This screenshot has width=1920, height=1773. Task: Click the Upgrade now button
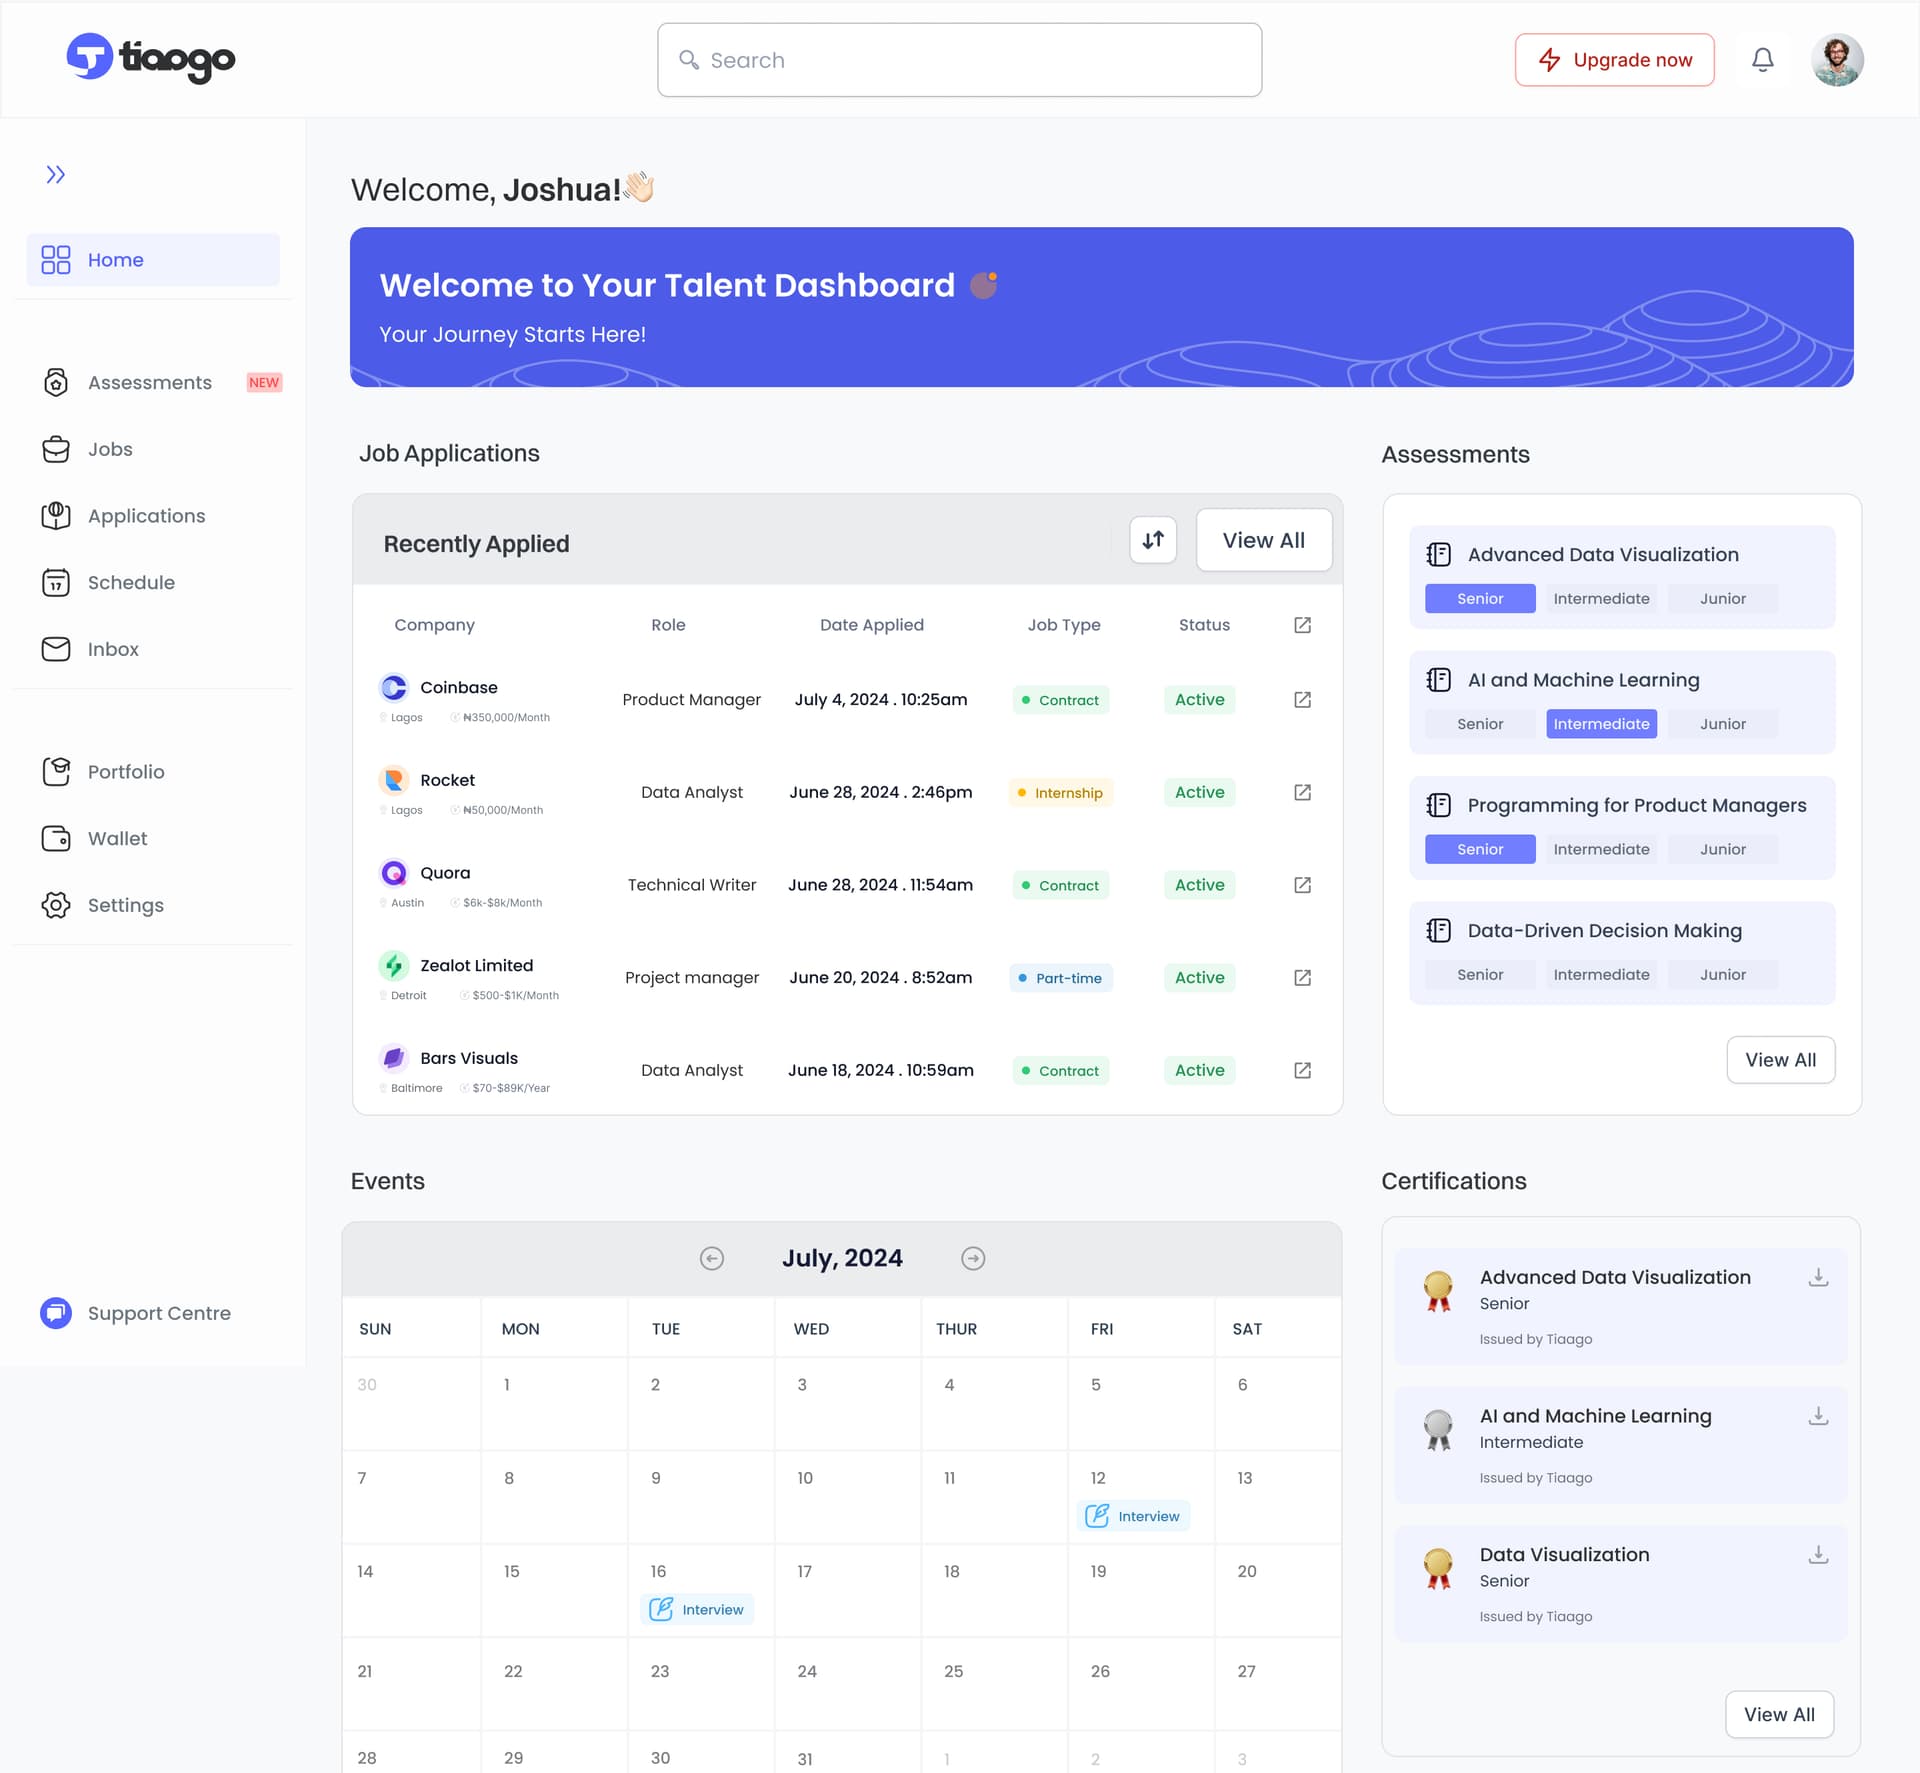(1614, 60)
